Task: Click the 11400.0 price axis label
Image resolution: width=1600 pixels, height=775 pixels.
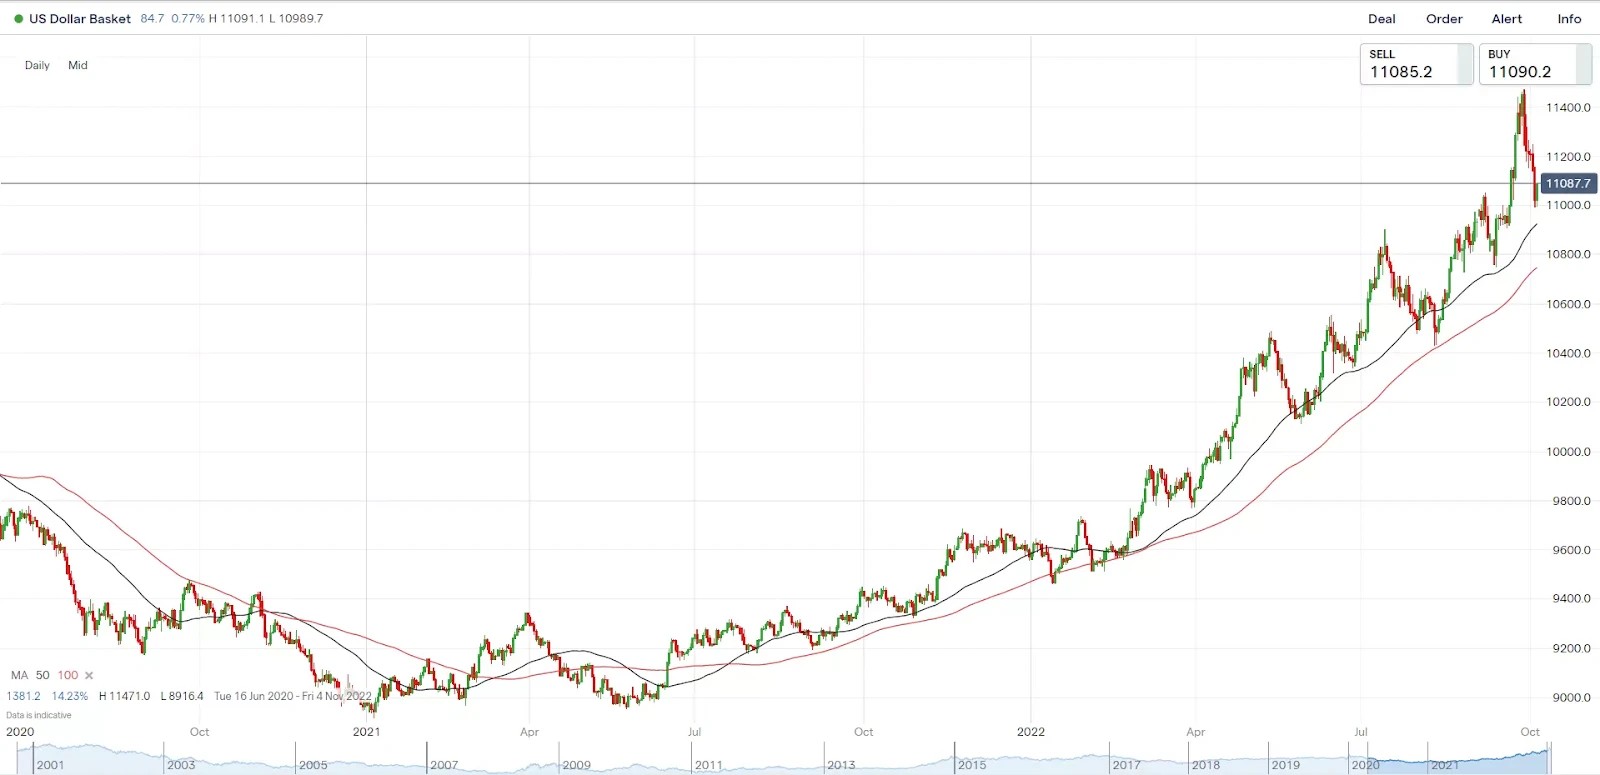Action: pos(1568,108)
